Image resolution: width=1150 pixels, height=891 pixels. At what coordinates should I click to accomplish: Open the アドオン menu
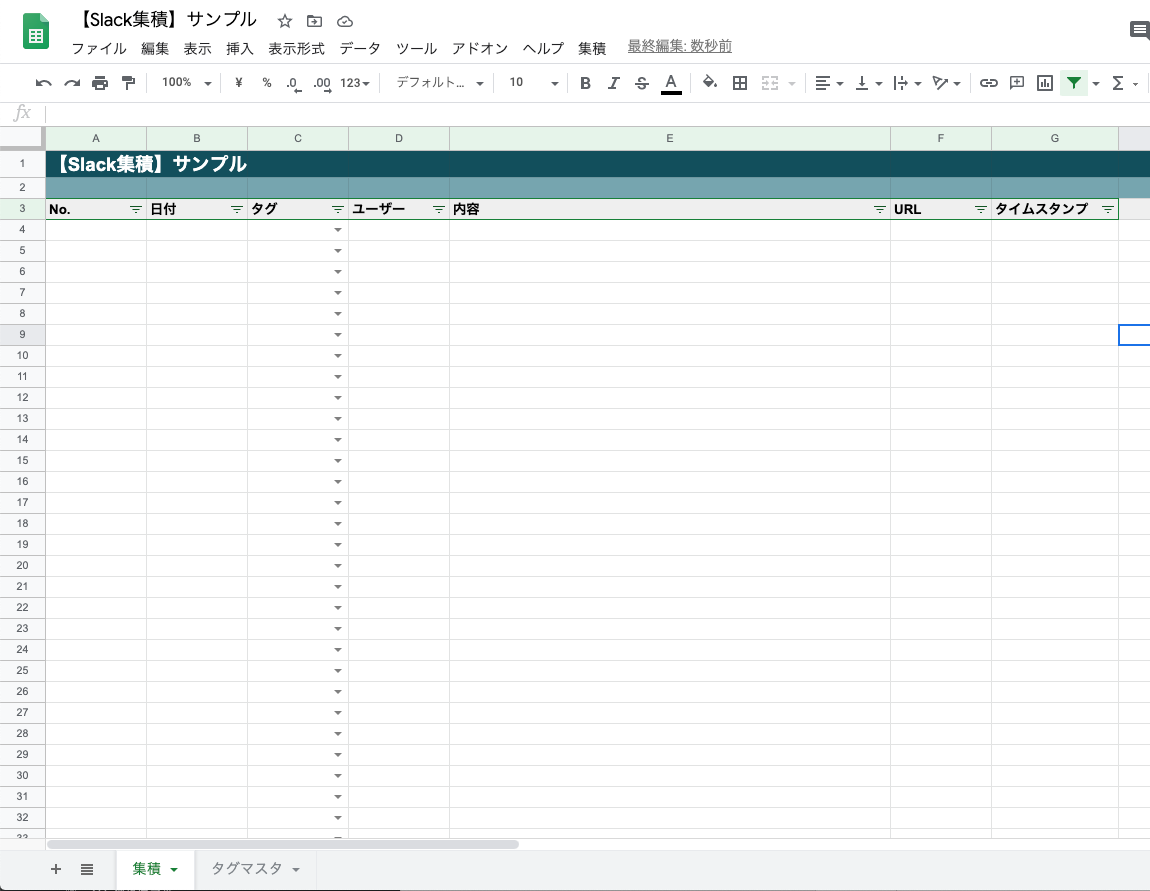point(480,48)
